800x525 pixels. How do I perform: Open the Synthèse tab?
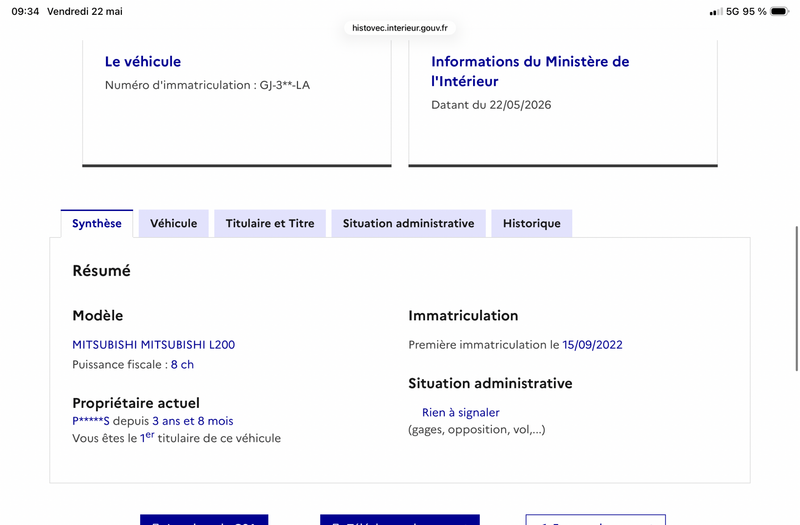point(96,223)
